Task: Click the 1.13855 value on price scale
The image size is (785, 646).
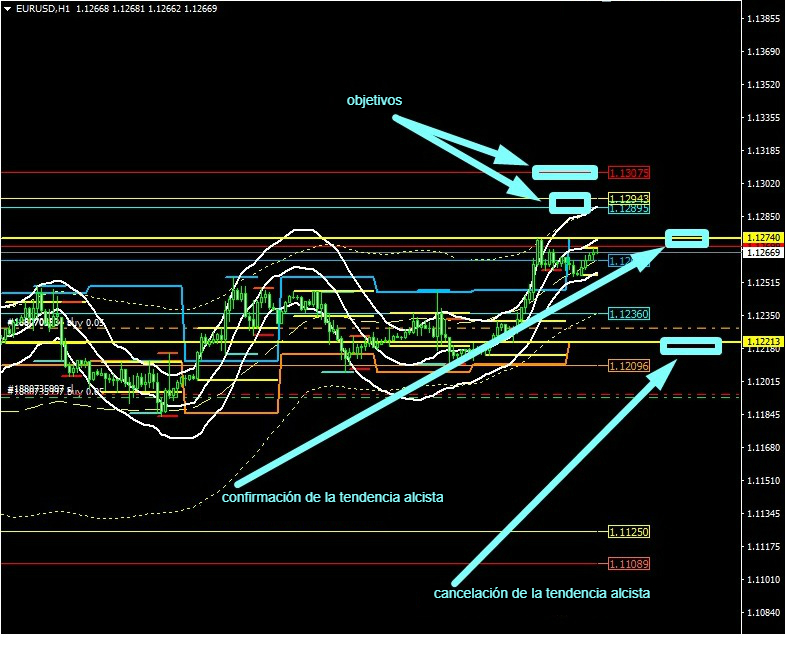Action: tap(763, 19)
